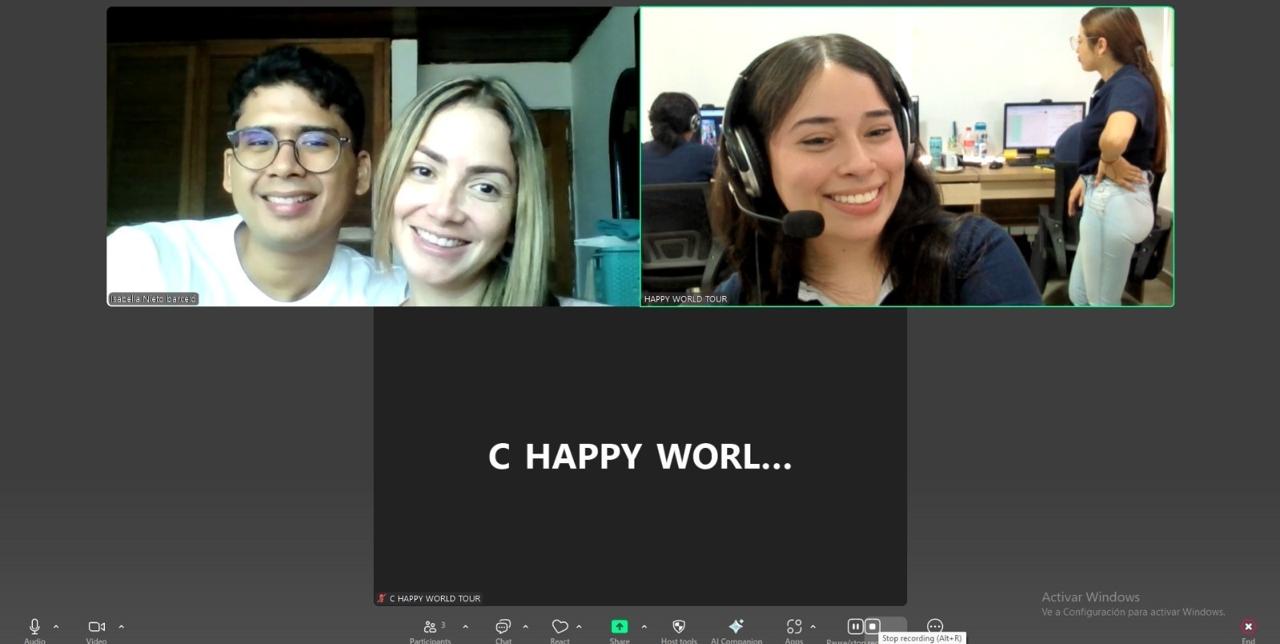
Task: Select the C HAPPY WORLD TOUR tile
Action: pyautogui.click(x=640, y=456)
